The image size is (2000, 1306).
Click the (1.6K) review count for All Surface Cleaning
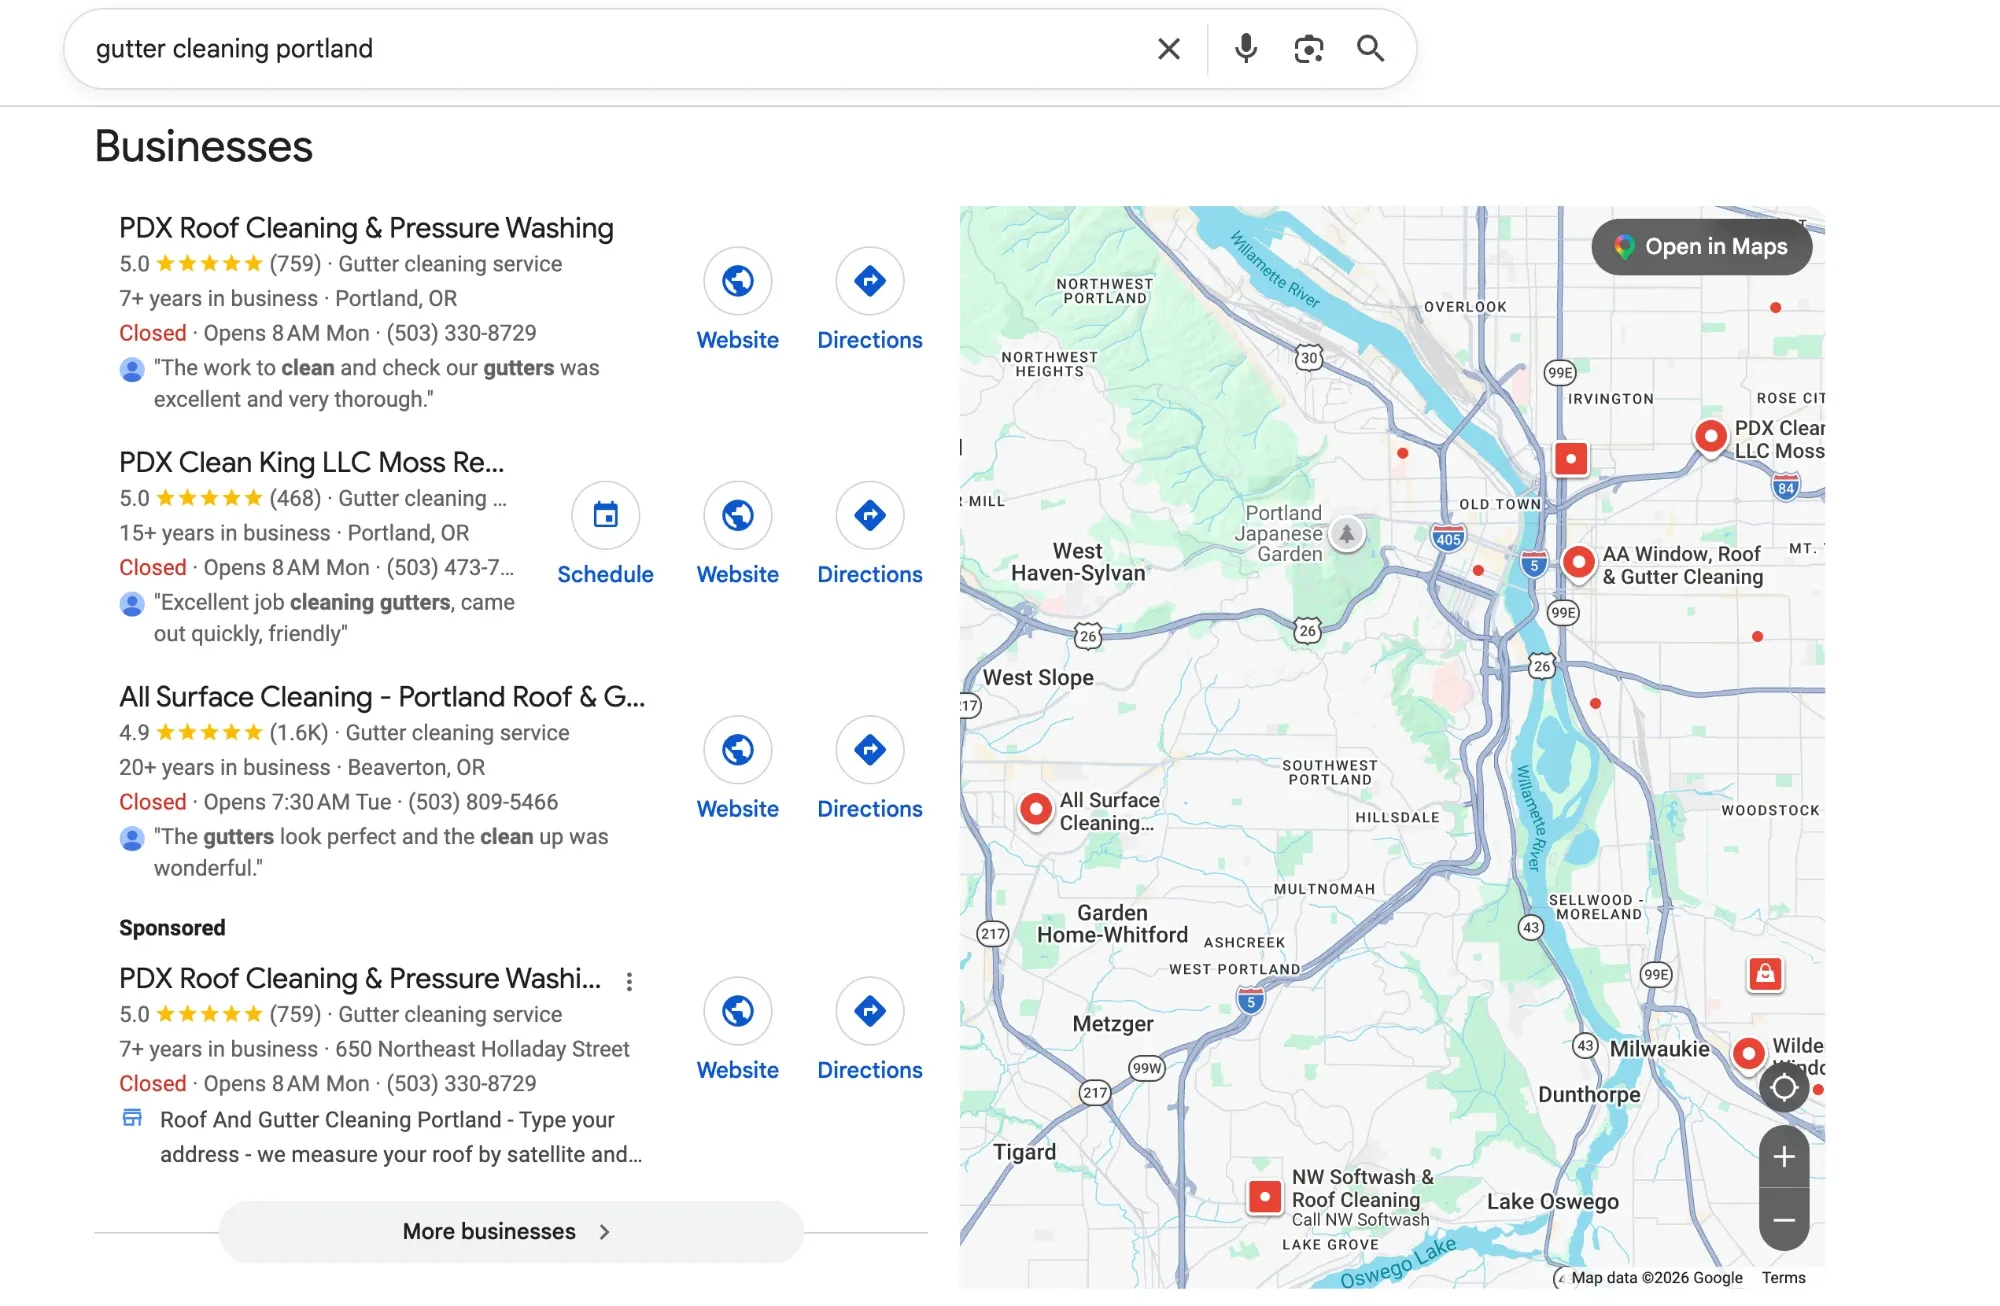point(298,733)
